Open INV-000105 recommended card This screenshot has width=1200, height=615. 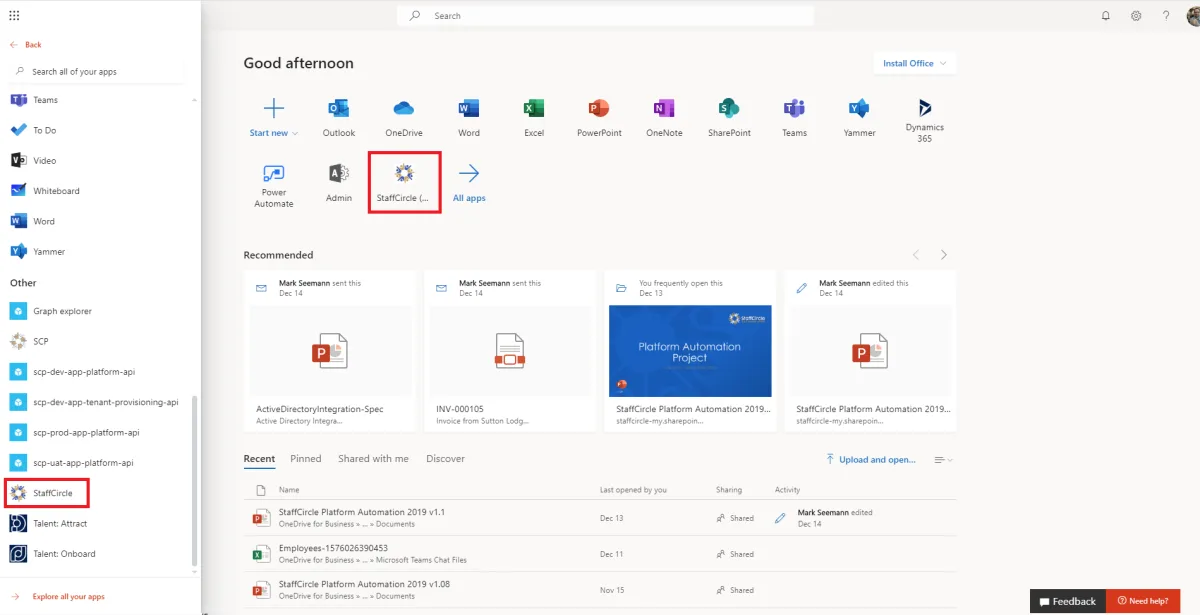click(x=510, y=351)
